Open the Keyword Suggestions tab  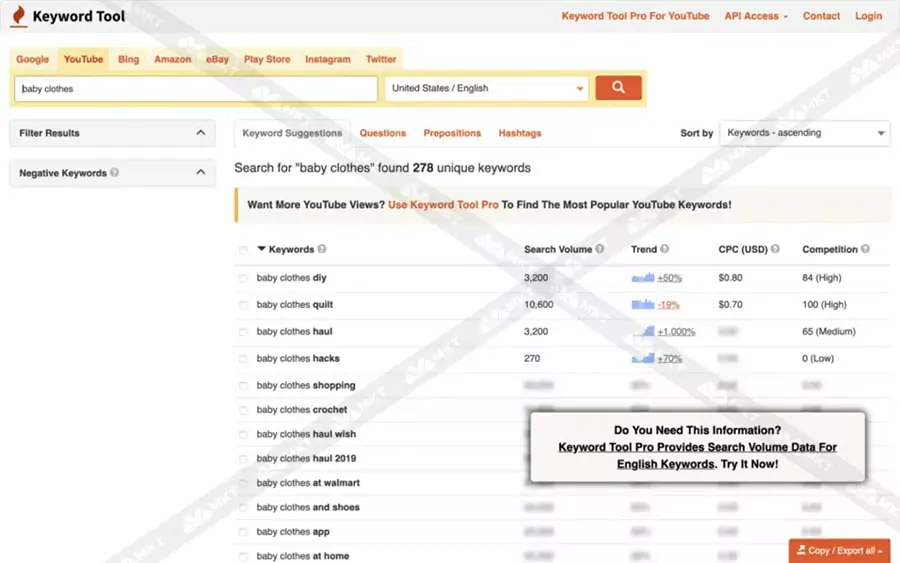[292, 133]
